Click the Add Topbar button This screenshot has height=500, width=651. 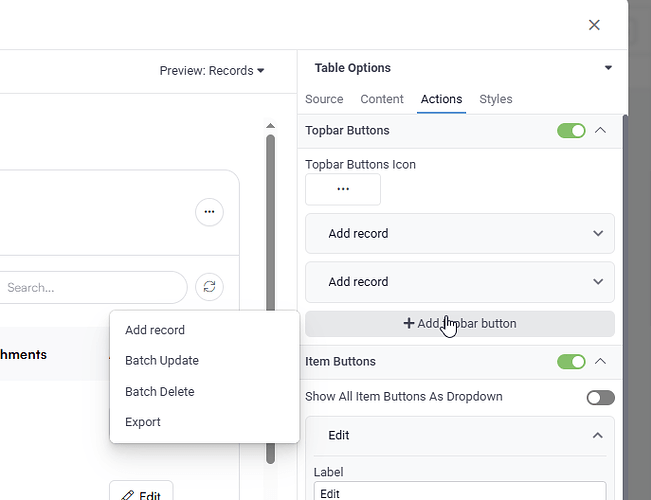(459, 323)
